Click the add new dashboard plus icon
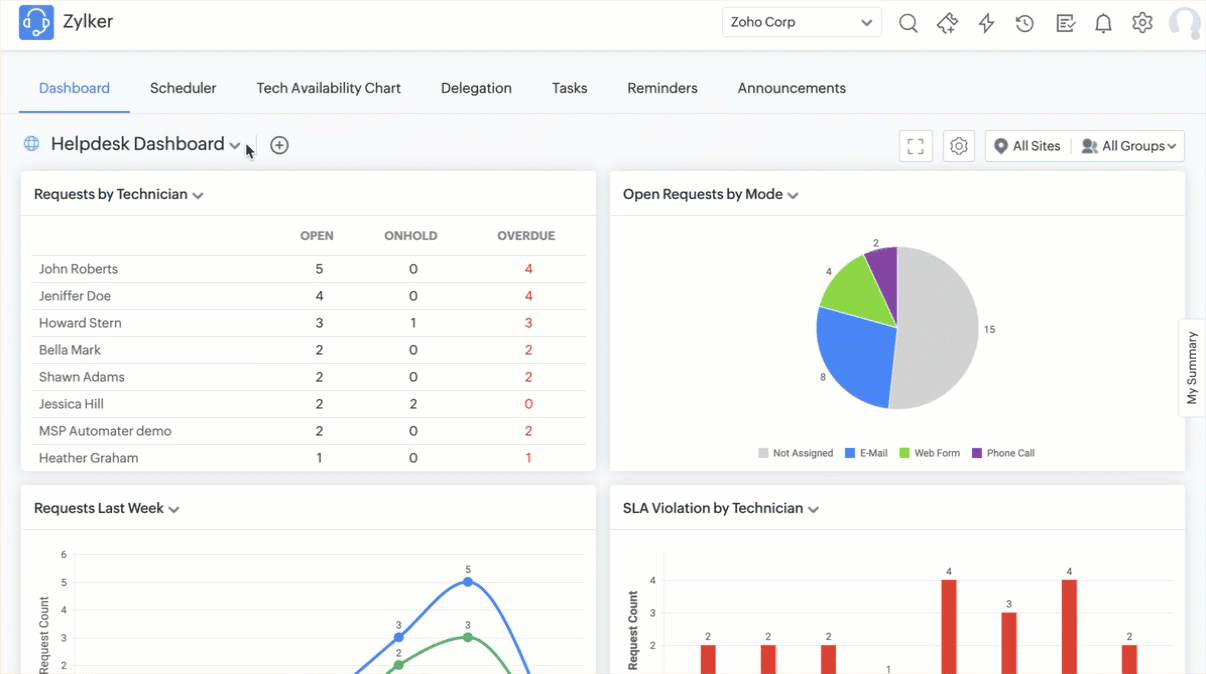Screen dimensions: 1206x674 (280, 145)
